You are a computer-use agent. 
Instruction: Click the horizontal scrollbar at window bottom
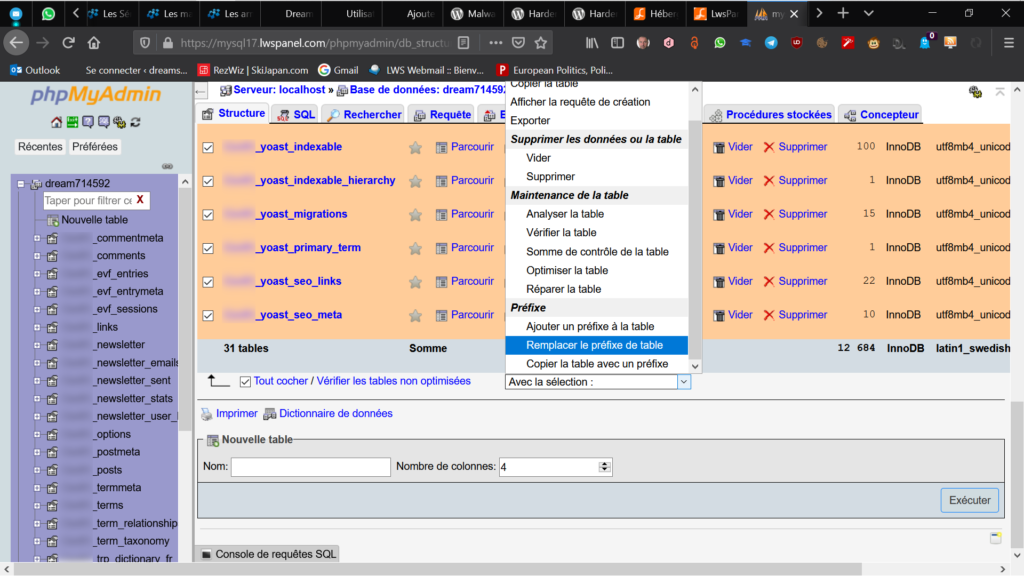tap(438, 569)
